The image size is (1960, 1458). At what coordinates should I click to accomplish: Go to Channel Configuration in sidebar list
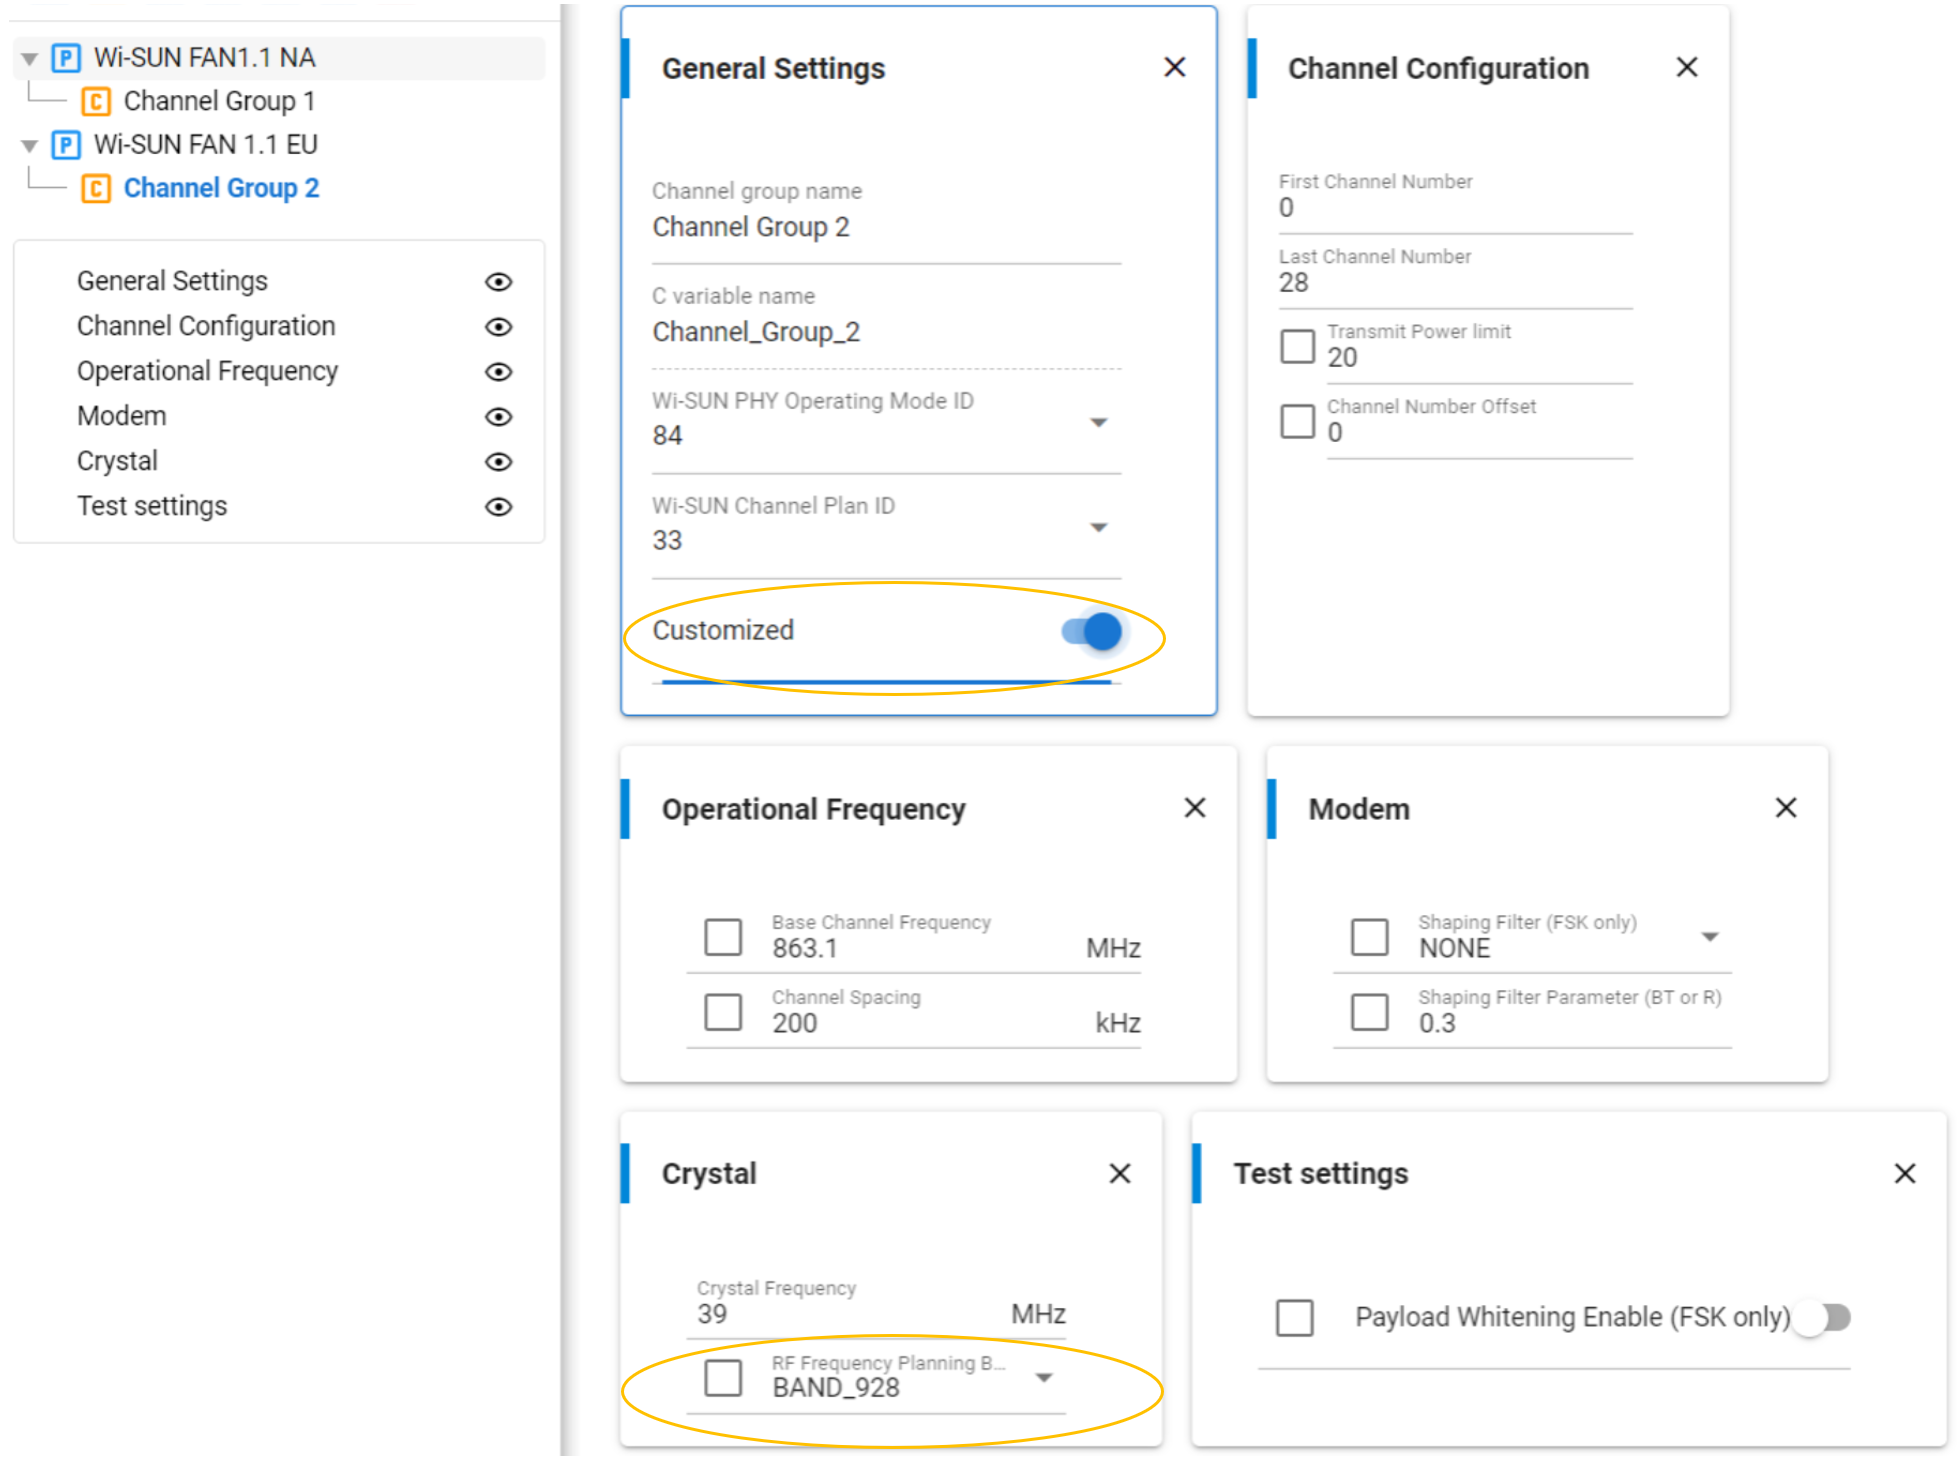pos(206,326)
